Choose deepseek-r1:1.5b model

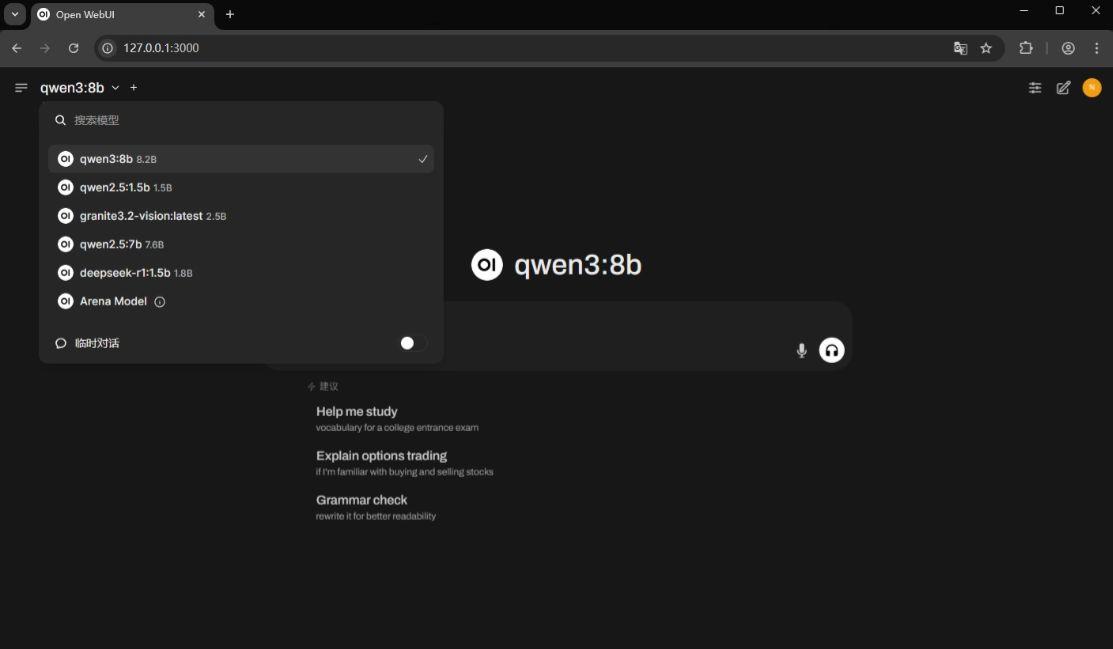(x=125, y=272)
